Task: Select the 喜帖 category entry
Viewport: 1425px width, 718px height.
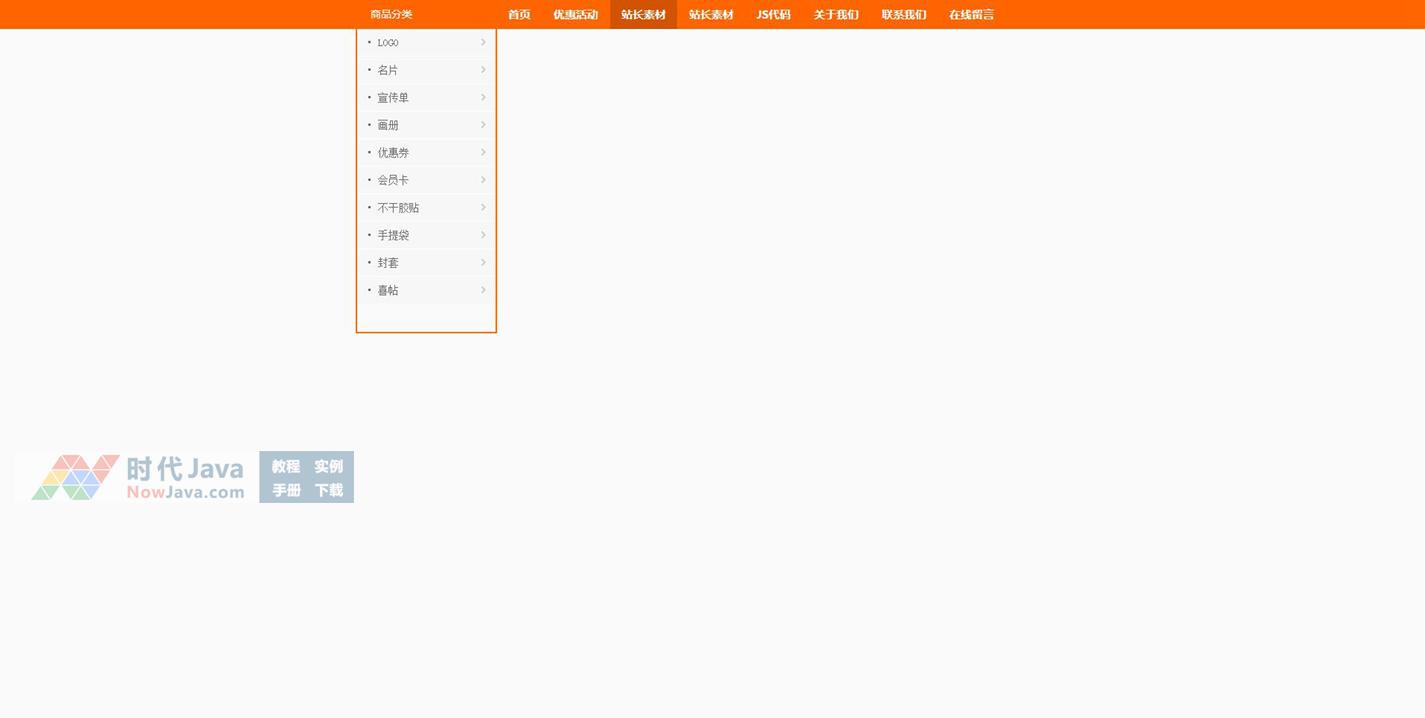Action: click(388, 290)
